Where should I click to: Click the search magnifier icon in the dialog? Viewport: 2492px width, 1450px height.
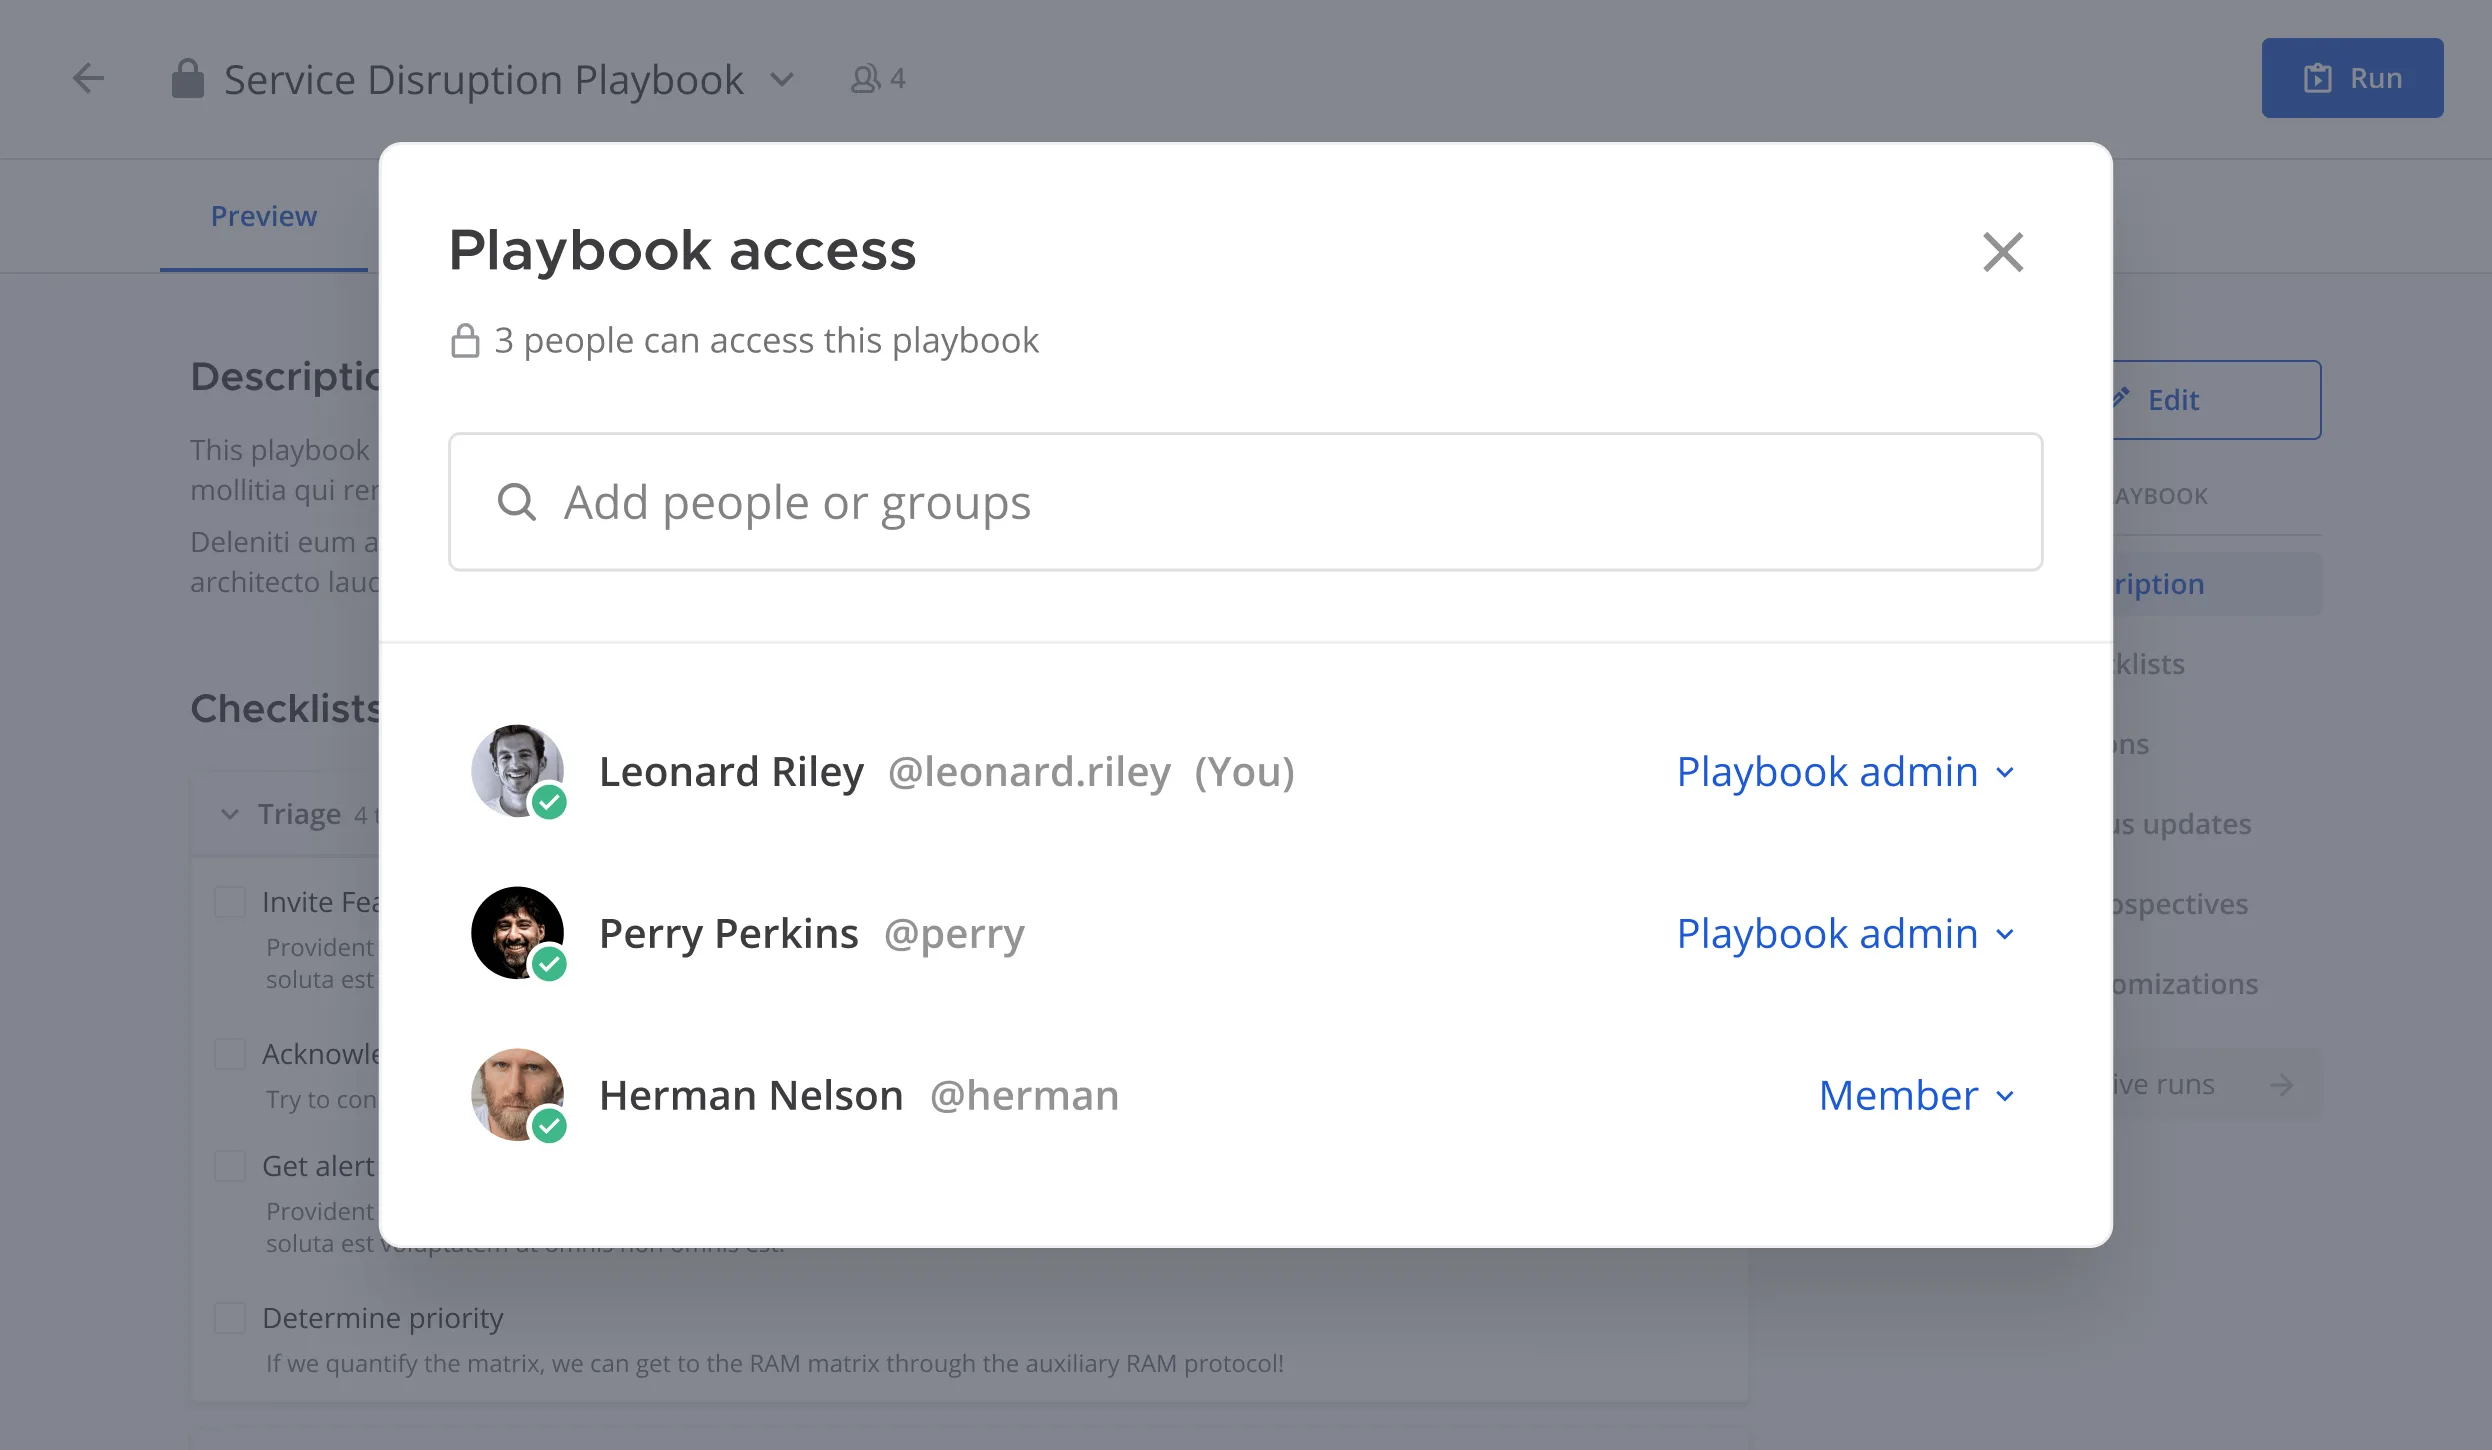pyautogui.click(x=517, y=502)
